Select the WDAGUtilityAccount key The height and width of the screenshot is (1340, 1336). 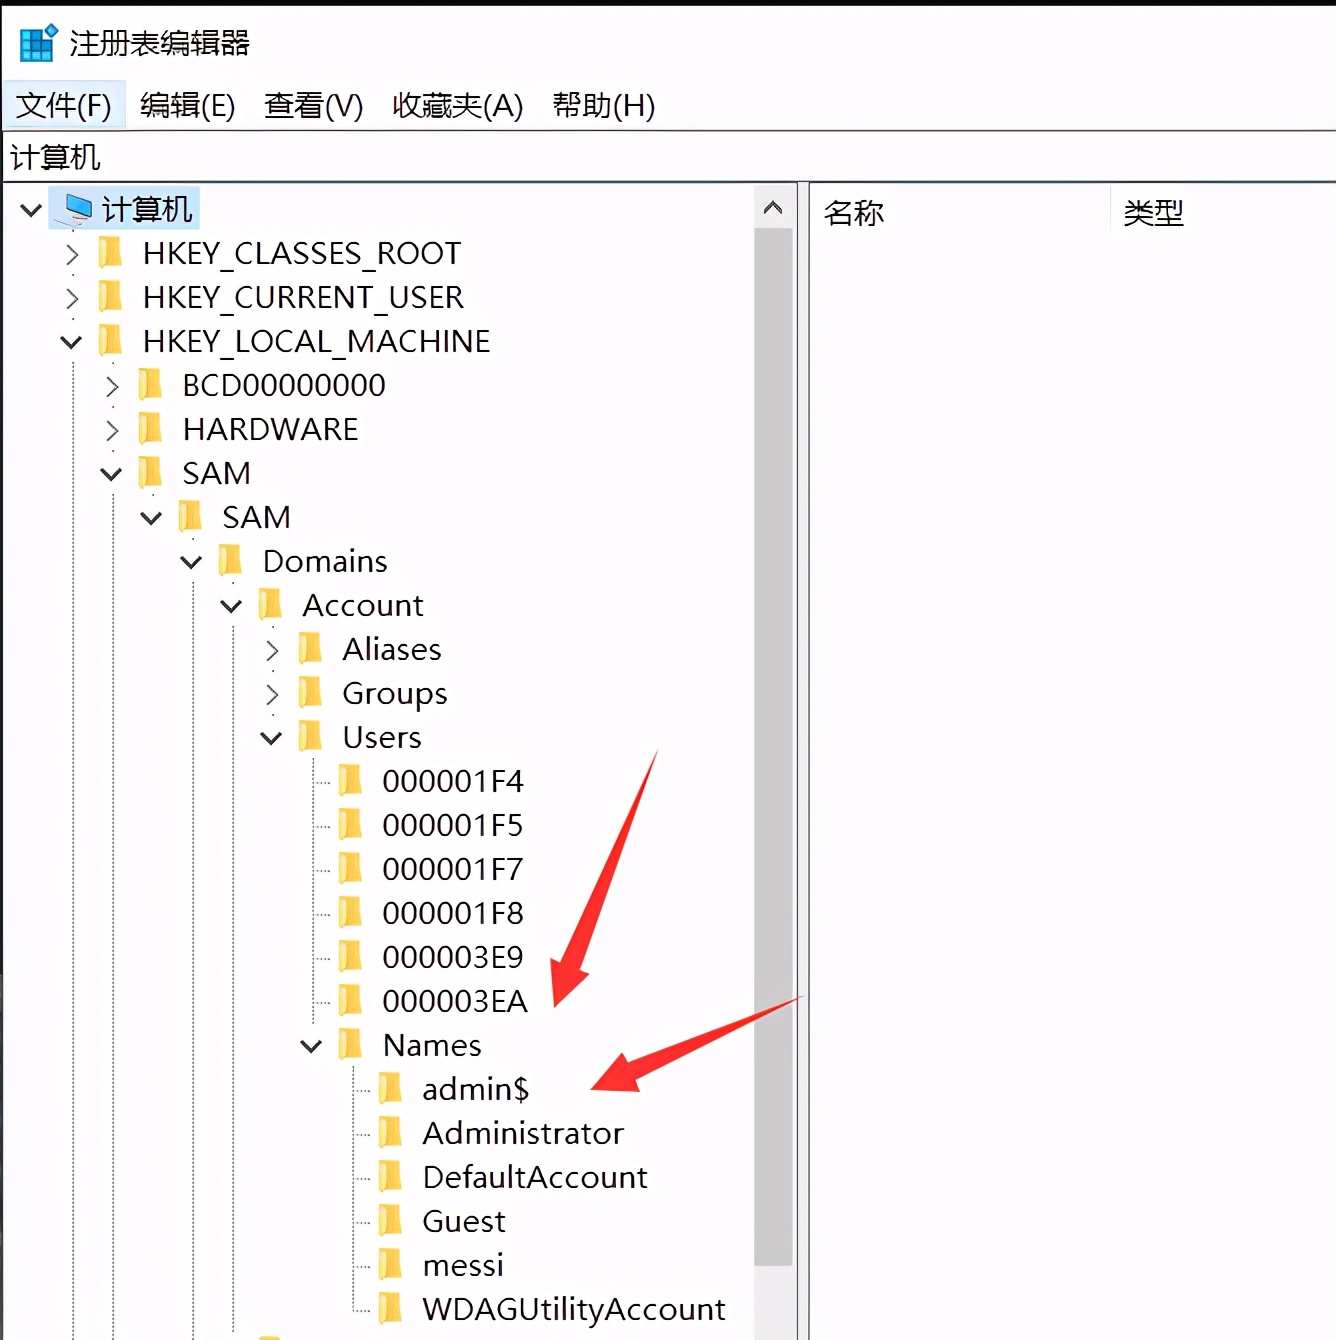(x=573, y=1310)
